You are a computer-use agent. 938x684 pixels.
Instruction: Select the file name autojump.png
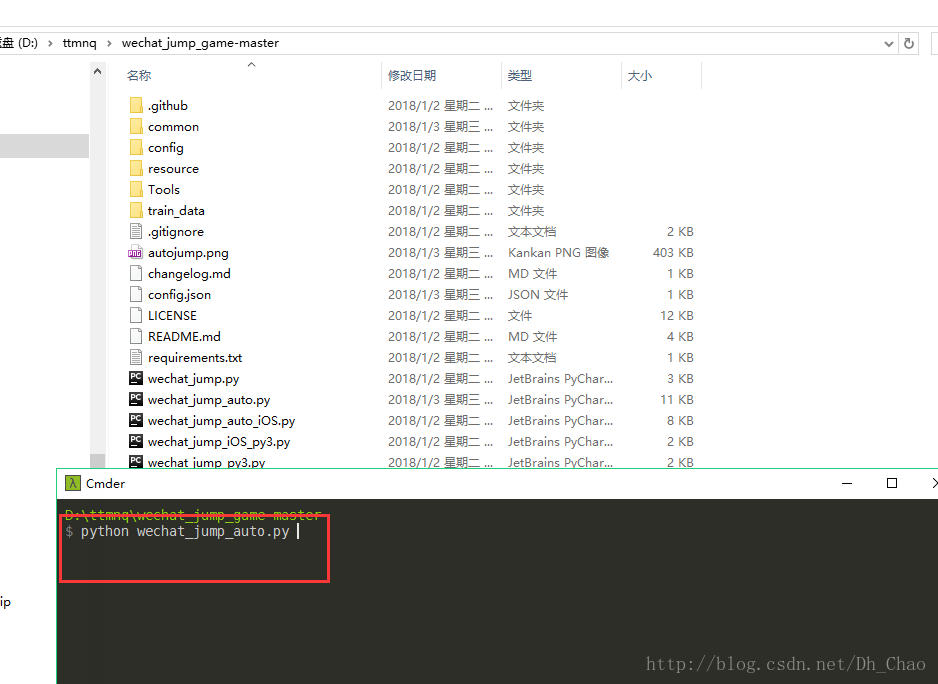pyautogui.click(x=188, y=253)
